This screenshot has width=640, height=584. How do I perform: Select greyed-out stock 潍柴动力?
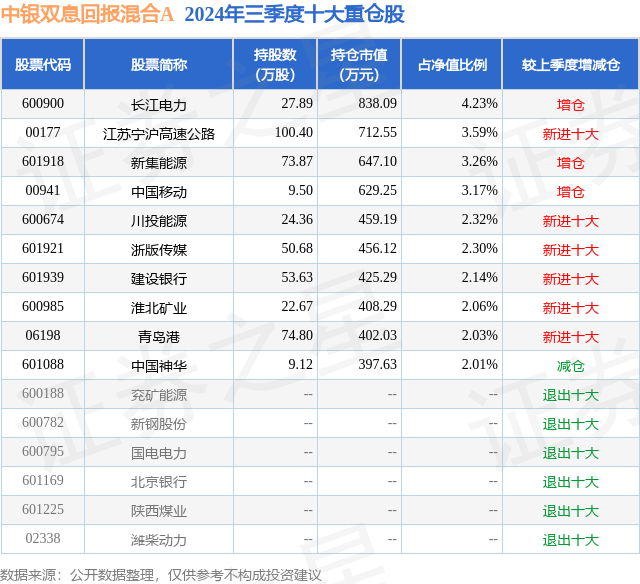[159, 540]
